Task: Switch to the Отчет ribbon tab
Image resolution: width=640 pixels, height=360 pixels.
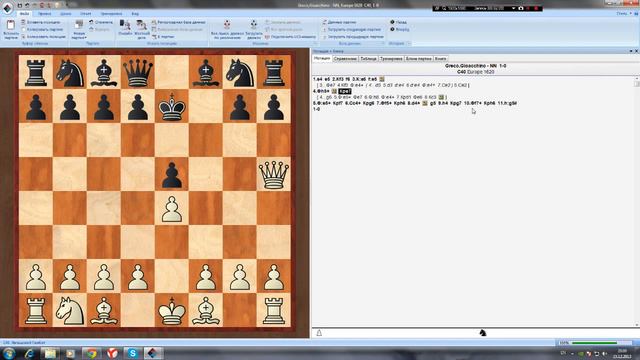Action: 85,14
